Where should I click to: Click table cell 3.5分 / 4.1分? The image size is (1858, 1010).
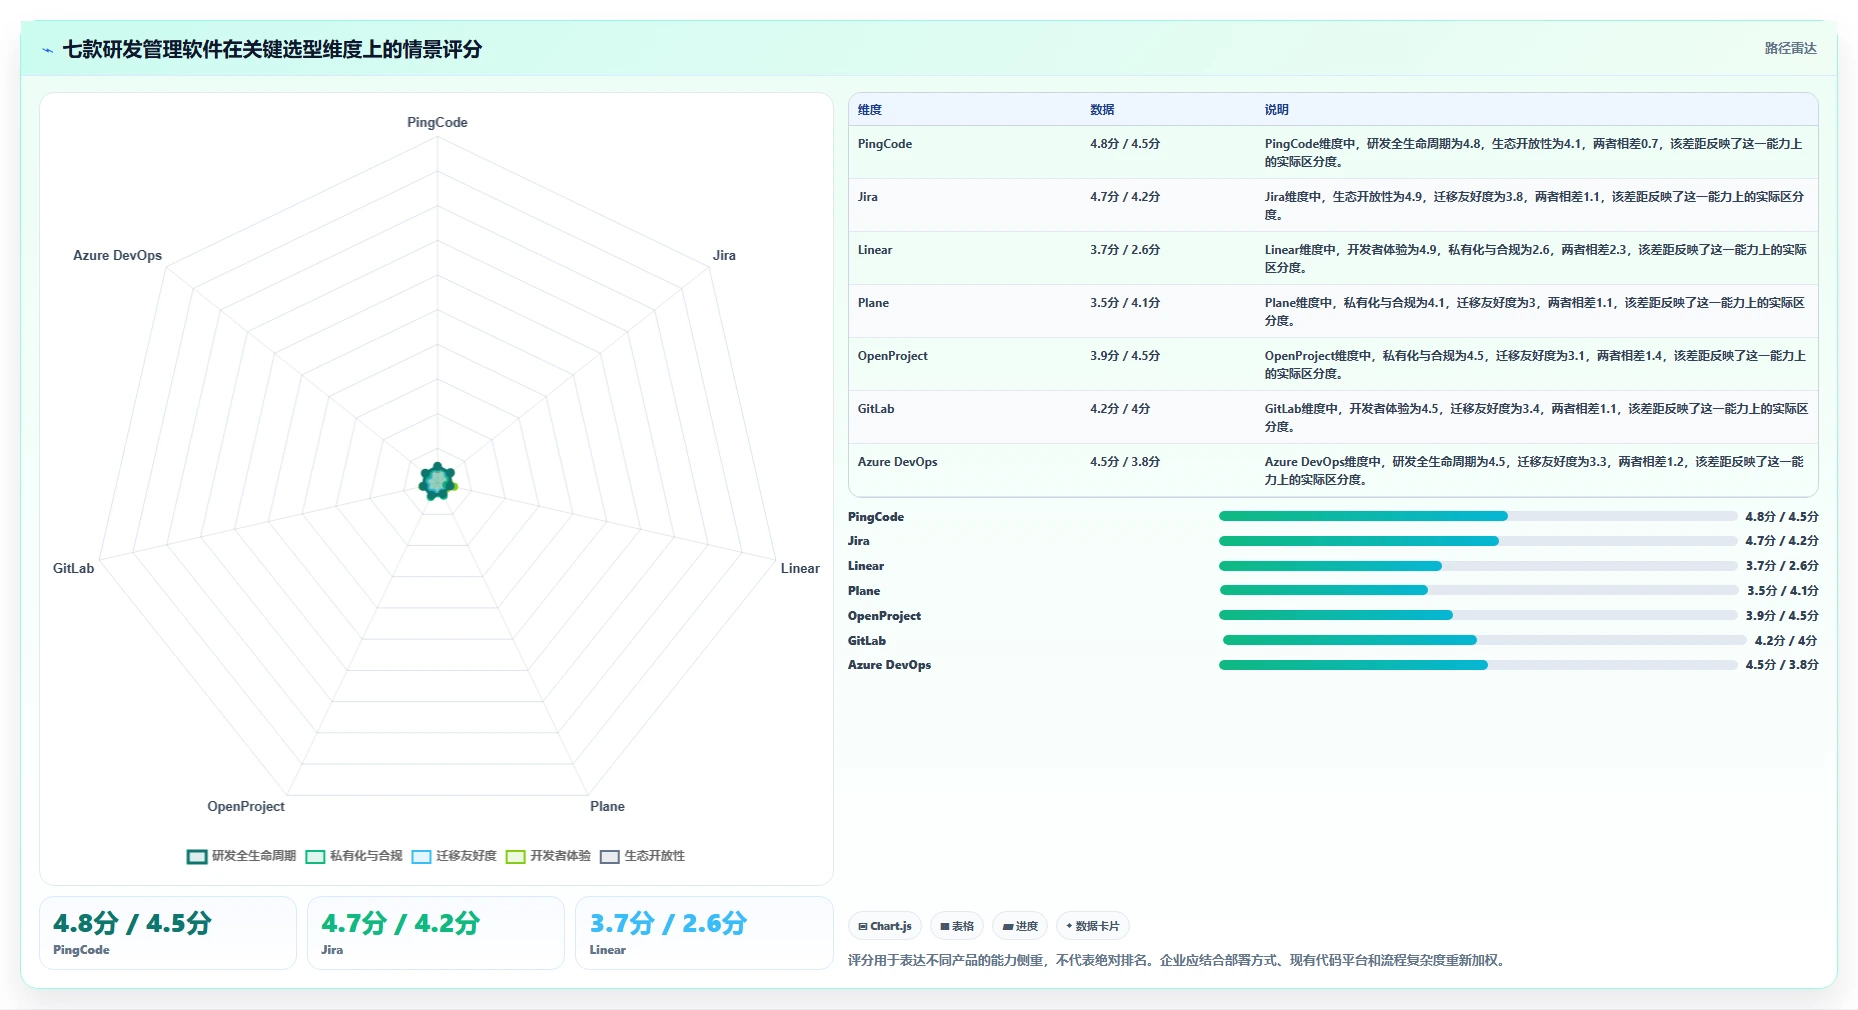tap(1125, 303)
